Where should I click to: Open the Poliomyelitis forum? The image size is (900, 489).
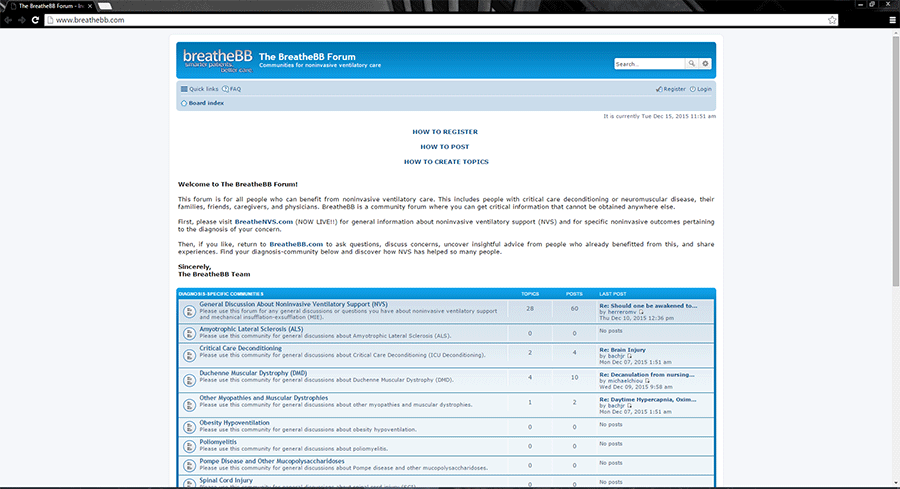tap(218, 441)
